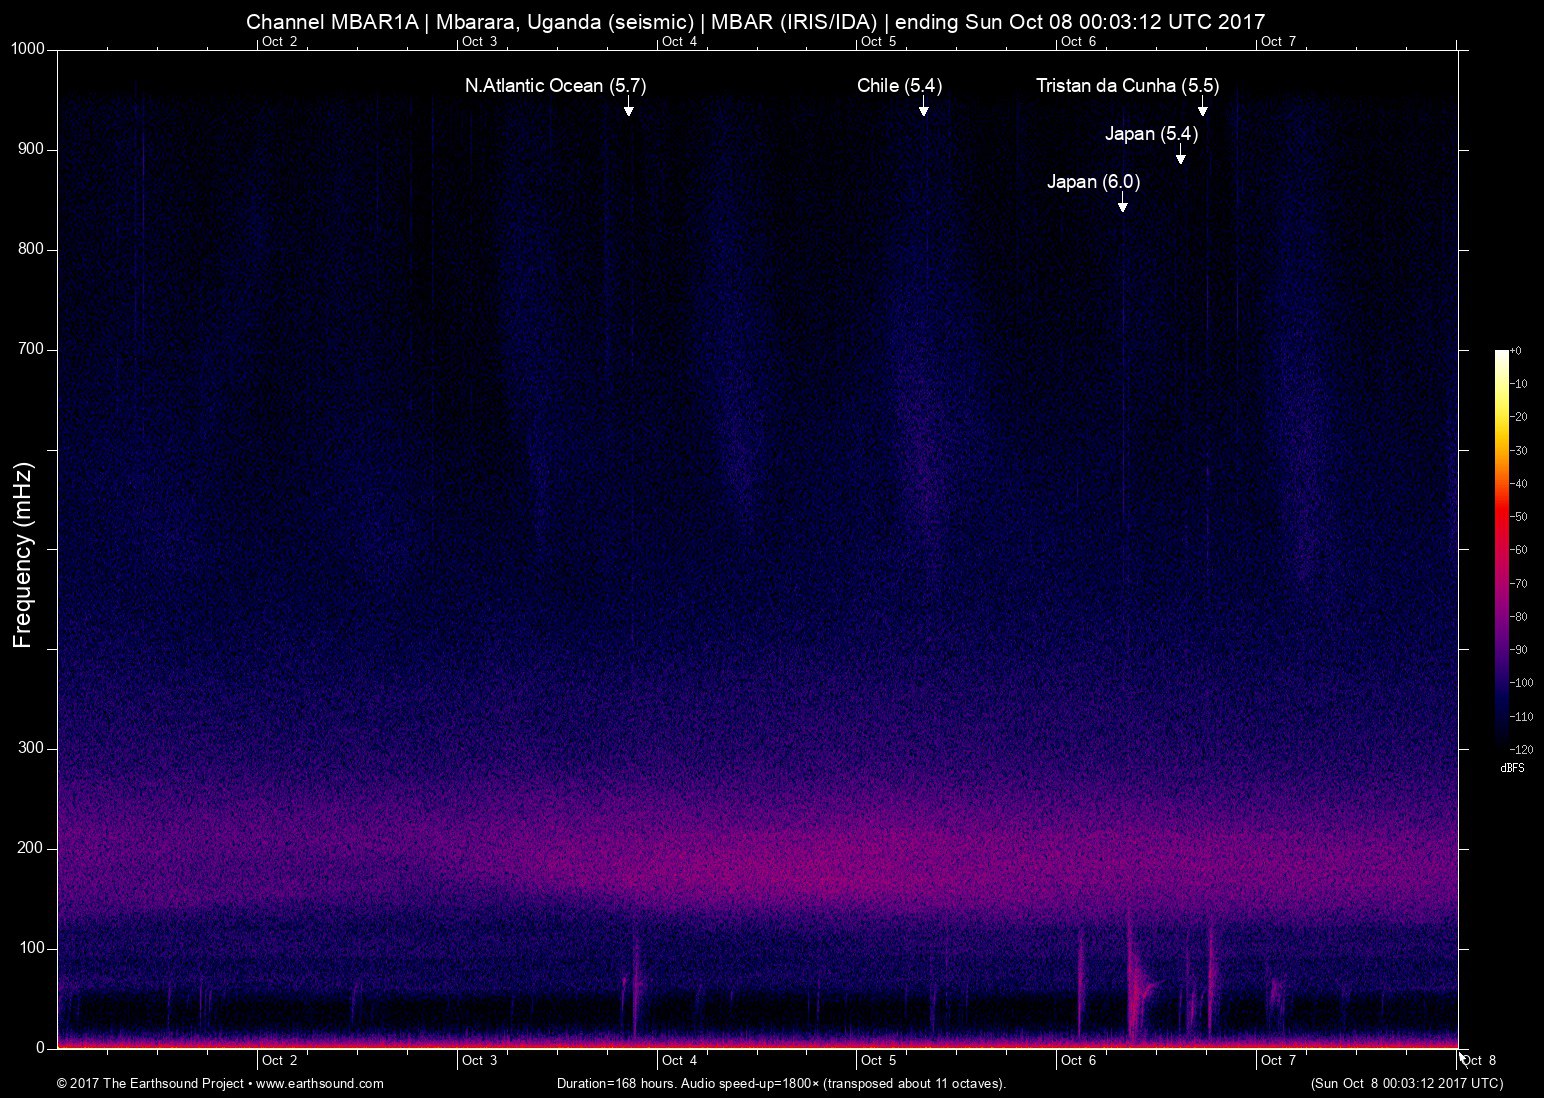
Task: Click the Chile (5.4) event label
Action: pyautogui.click(x=899, y=86)
